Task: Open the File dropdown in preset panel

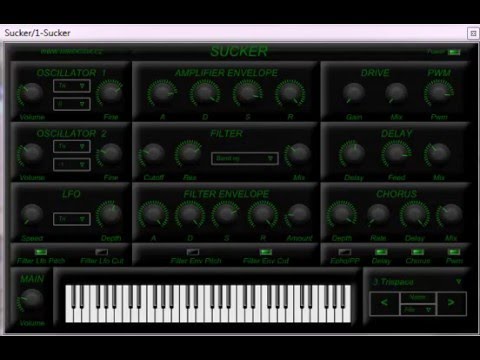Action: tap(418, 310)
